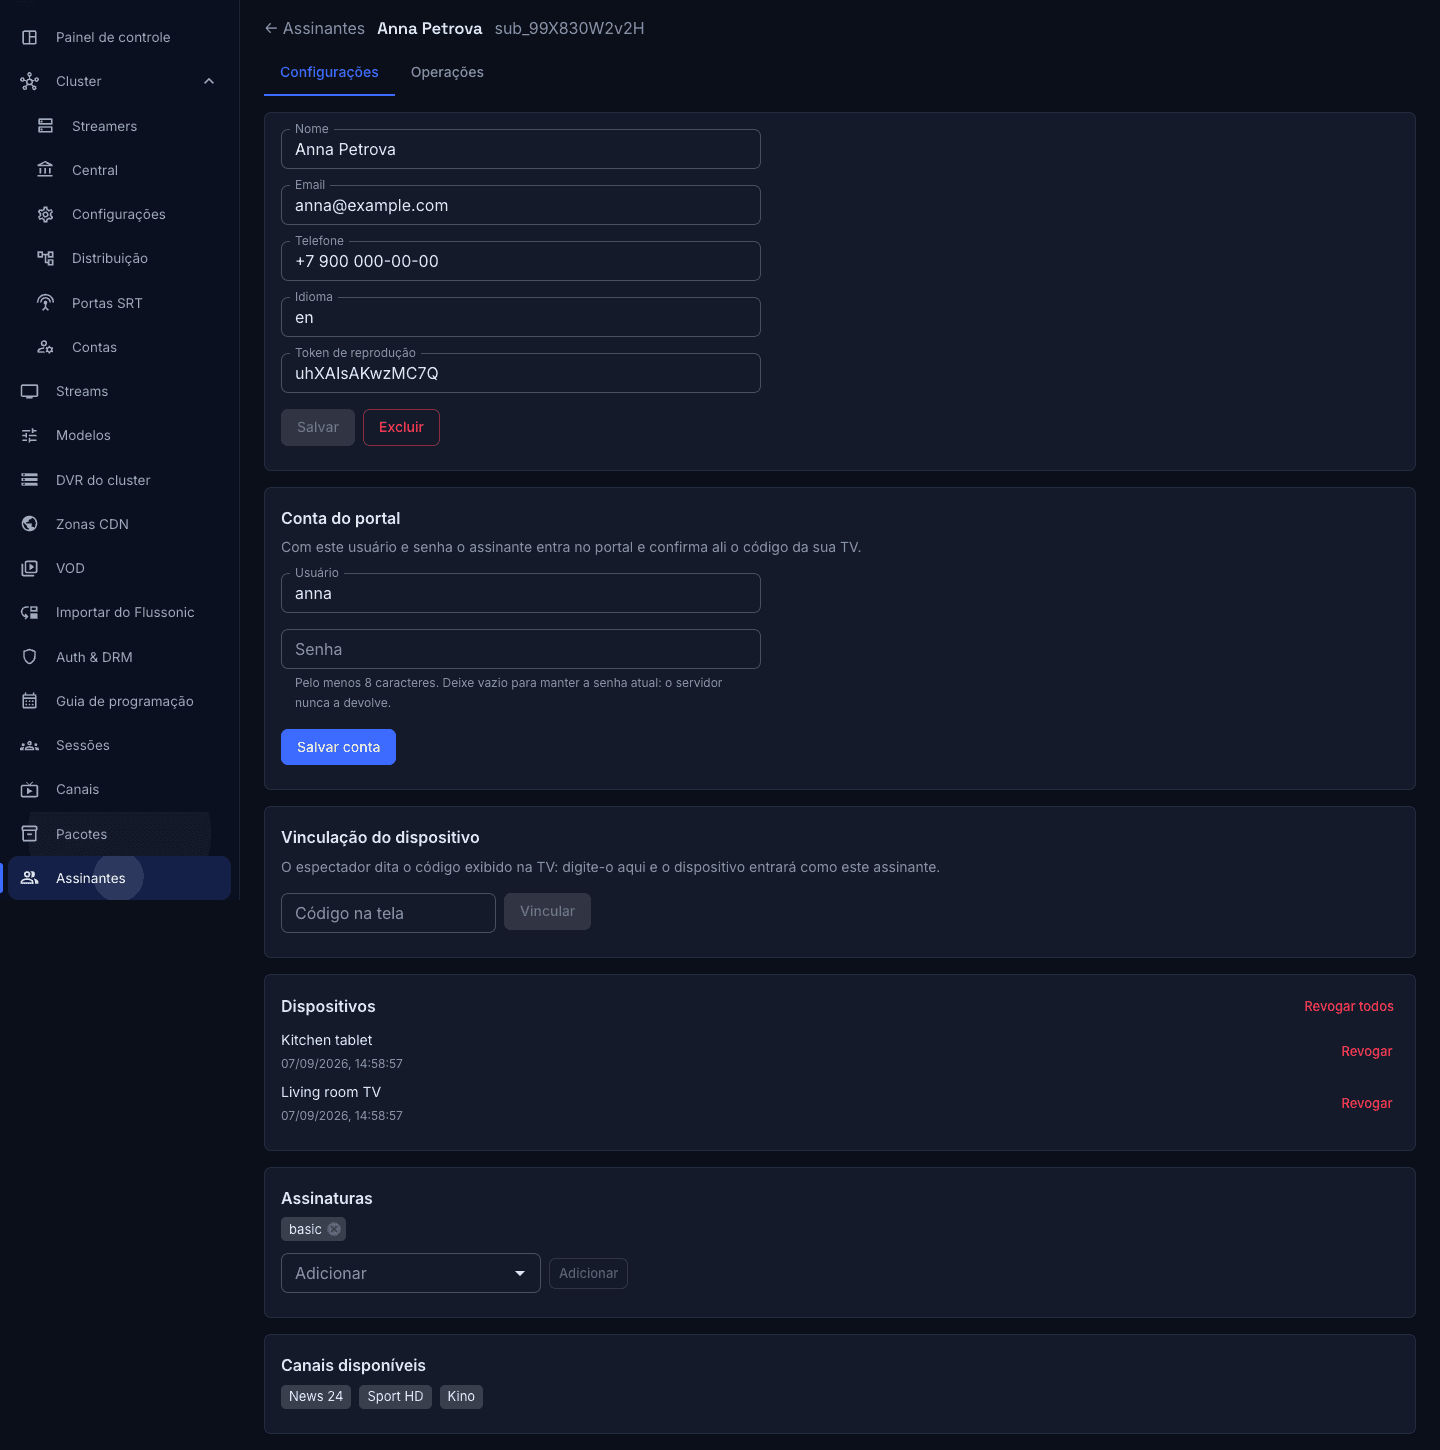
Task: Revoke the Living room TV device
Action: click(1367, 1103)
